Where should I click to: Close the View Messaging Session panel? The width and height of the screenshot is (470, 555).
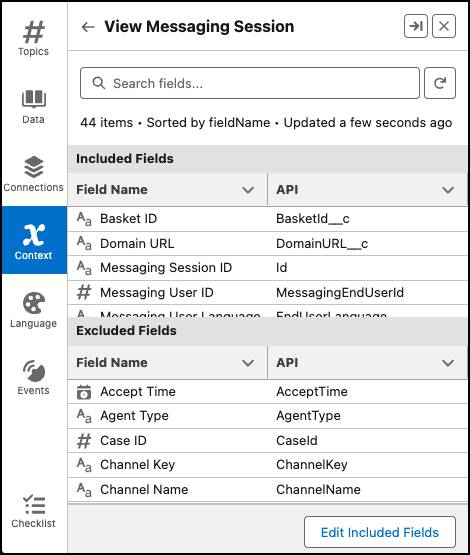(444, 26)
